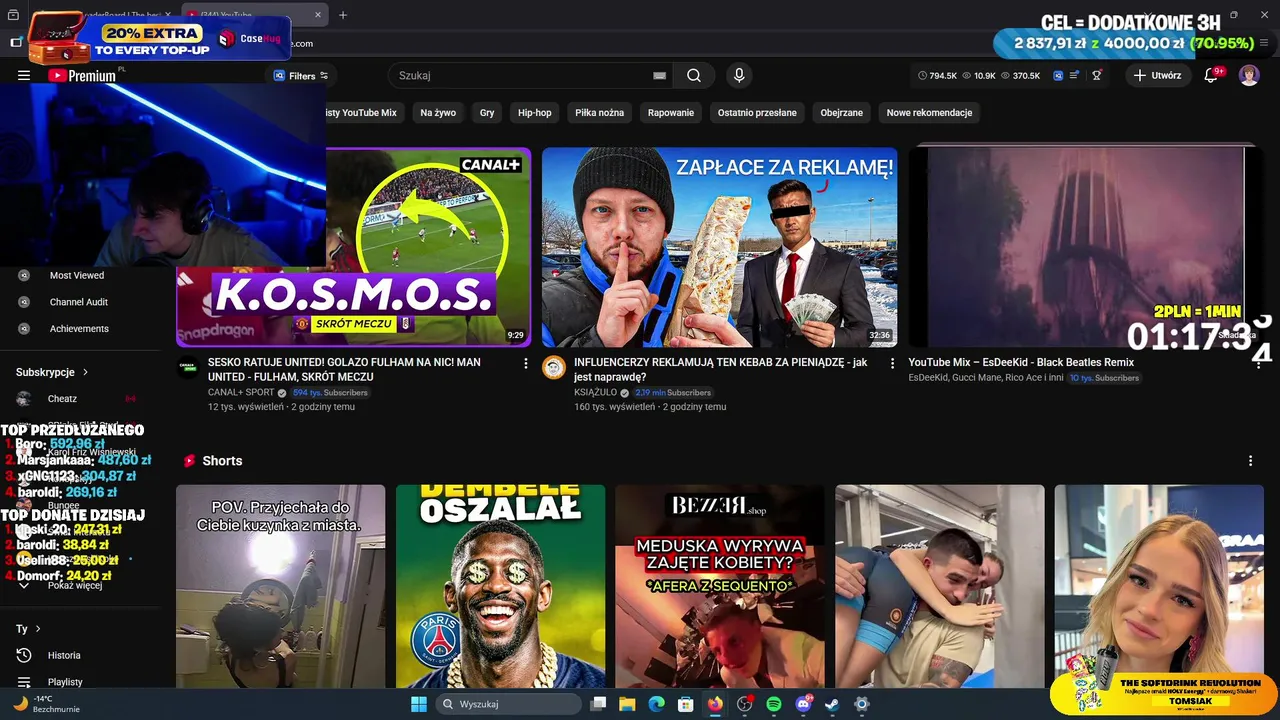Select the Obejrzane filter chip
The height and width of the screenshot is (720, 1280).
click(841, 113)
